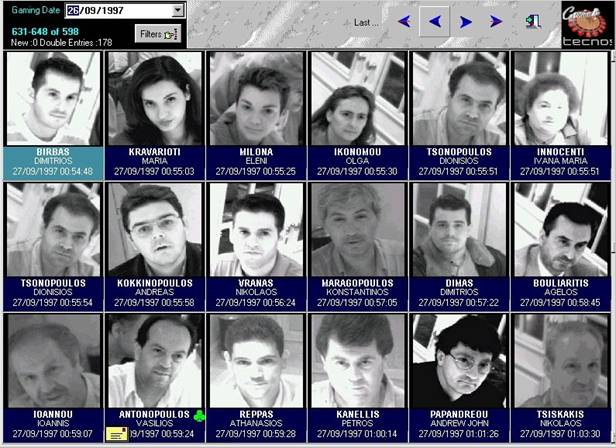Open Milona Eleni's photo card
This screenshot has width=616, height=448.
click(257, 98)
